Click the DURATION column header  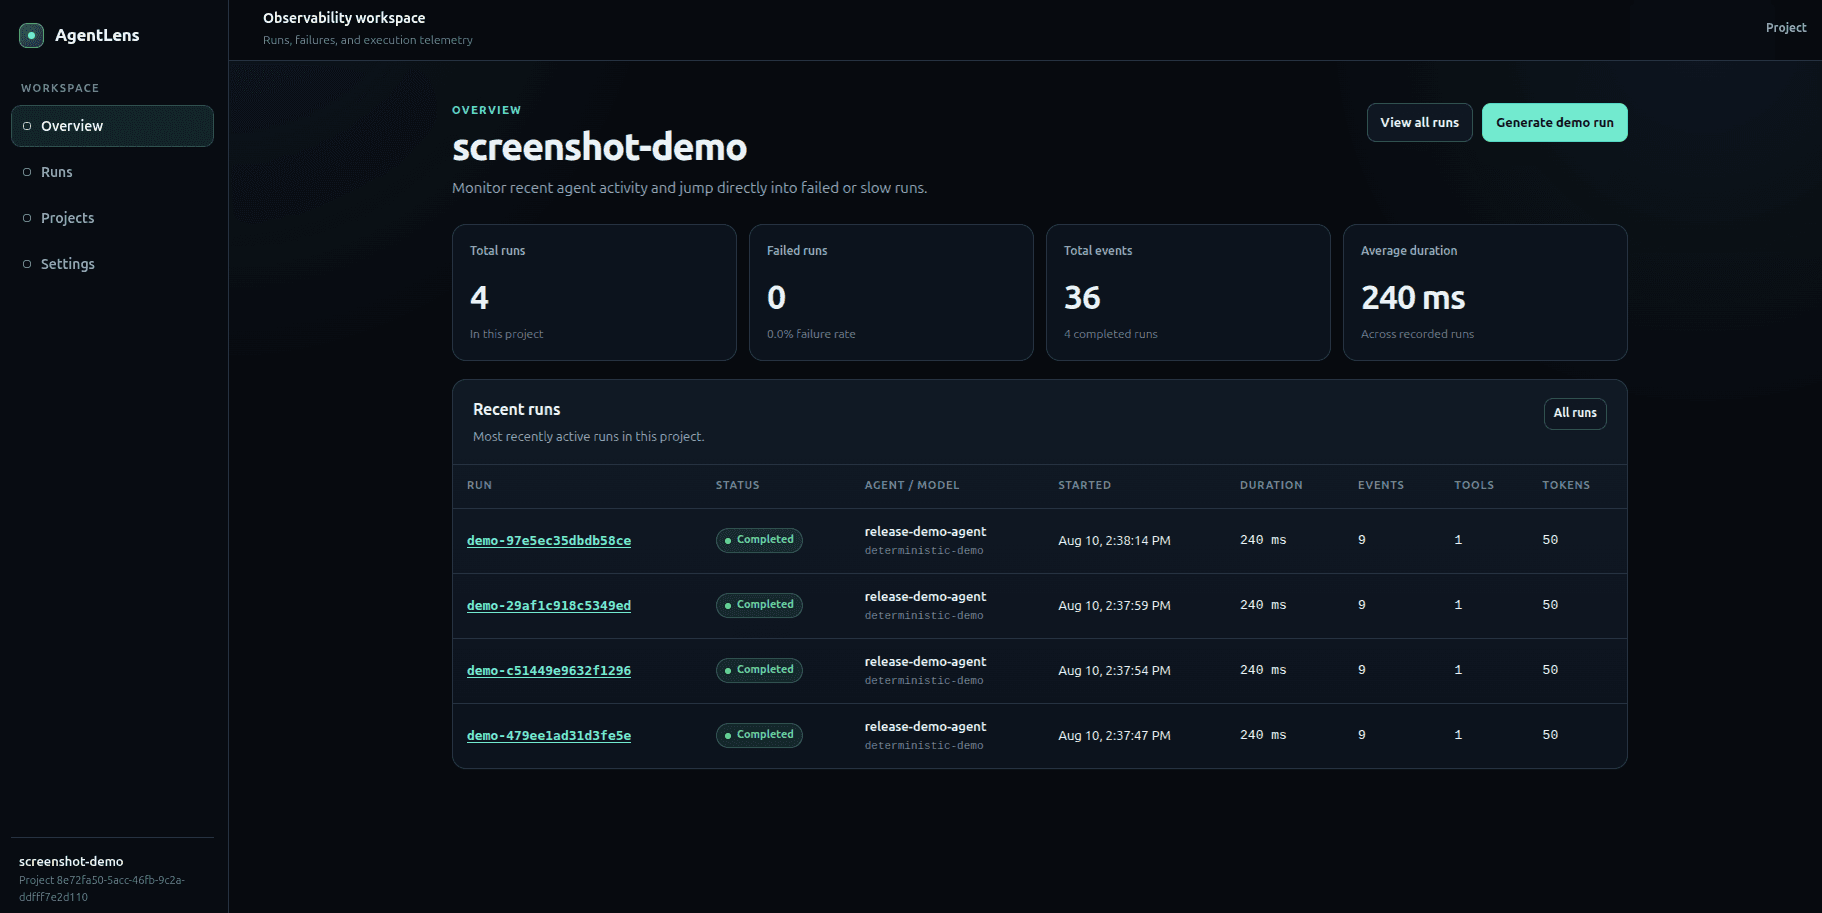click(1271, 485)
